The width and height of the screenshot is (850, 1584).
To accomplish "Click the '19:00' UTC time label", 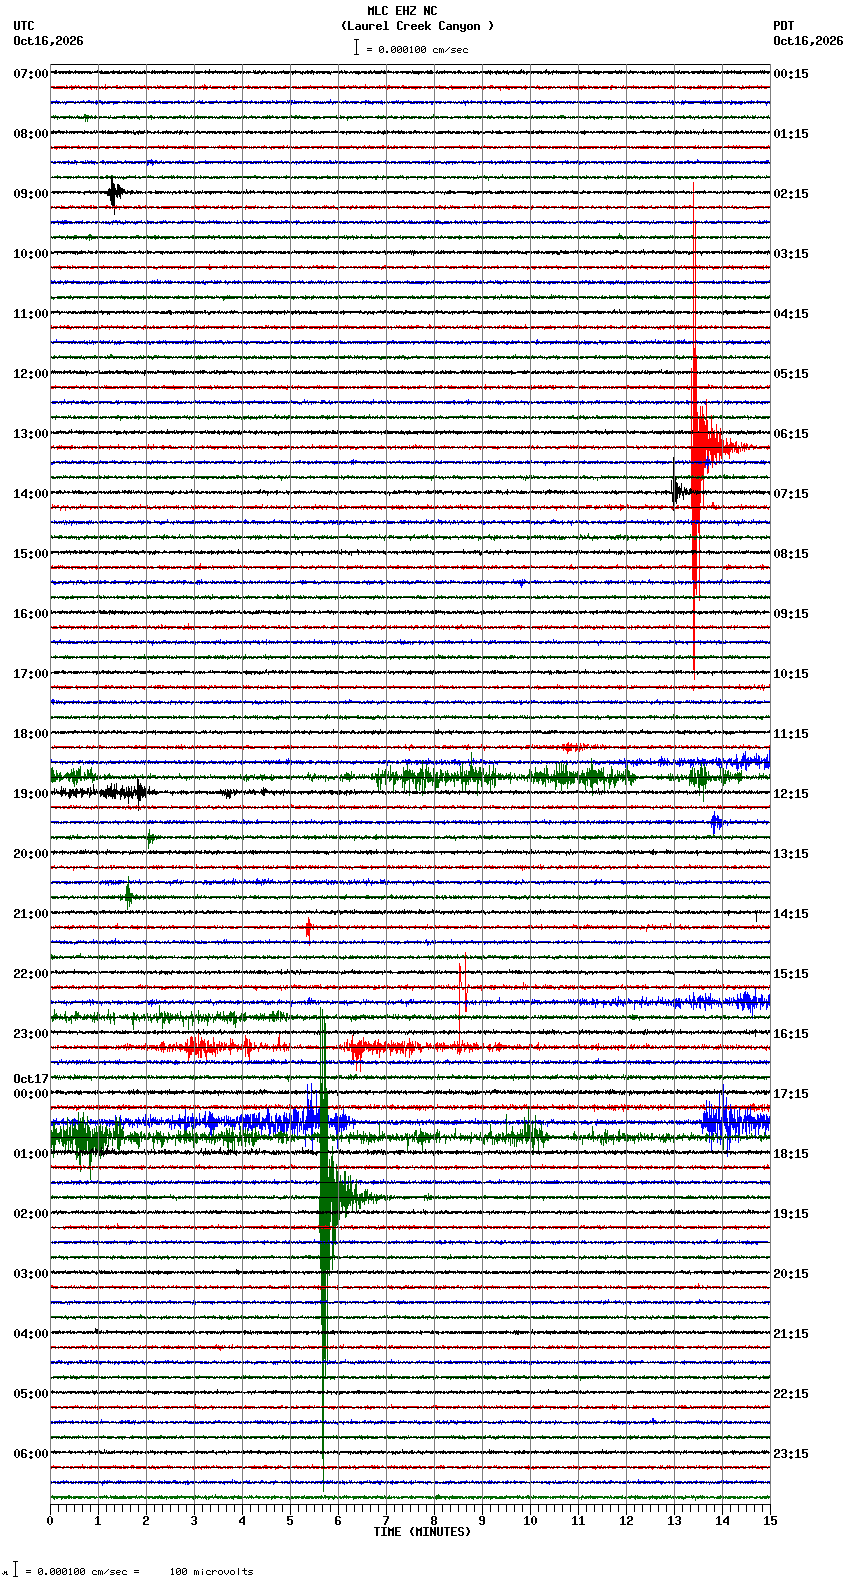I will (x=31, y=794).
